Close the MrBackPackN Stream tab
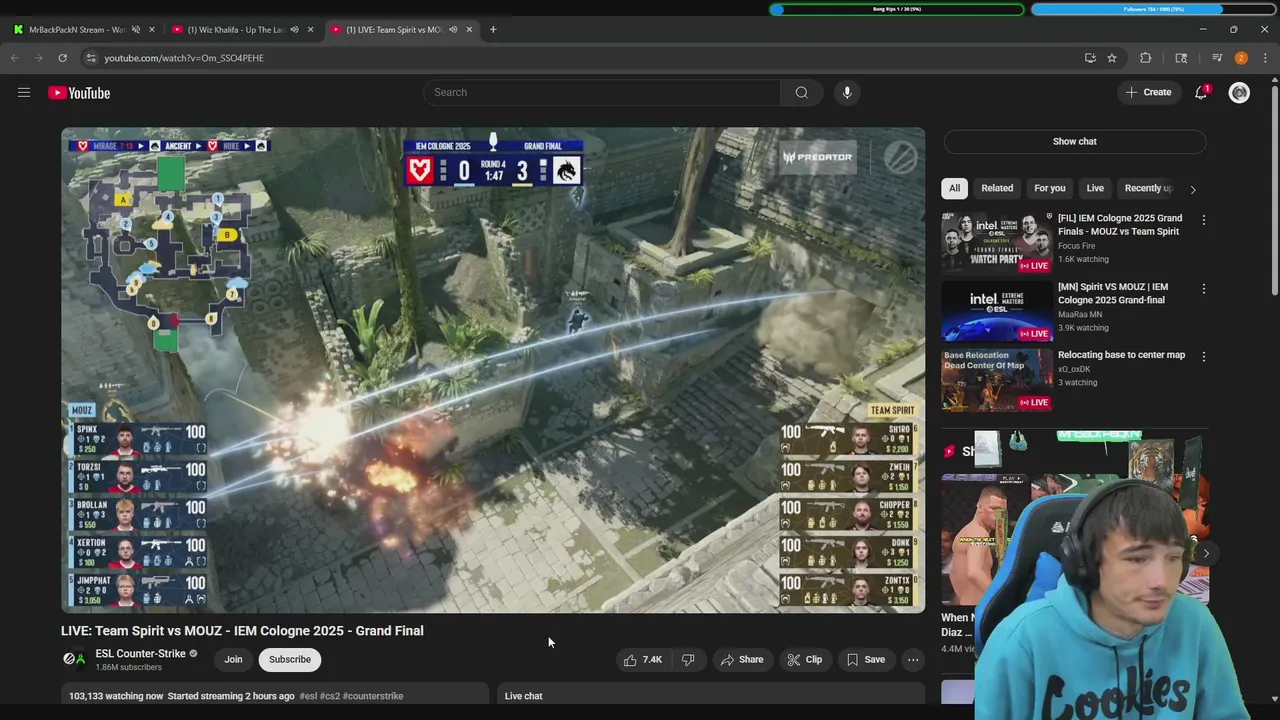1280x720 pixels. tap(152, 30)
